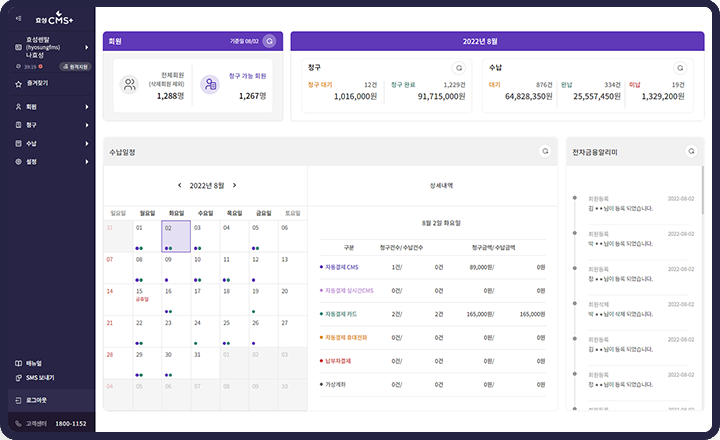Image resolution: width=720 pixels, height=440 pixels.
Task: Expand the 회원 menu arrow
Action: point(86,107)
